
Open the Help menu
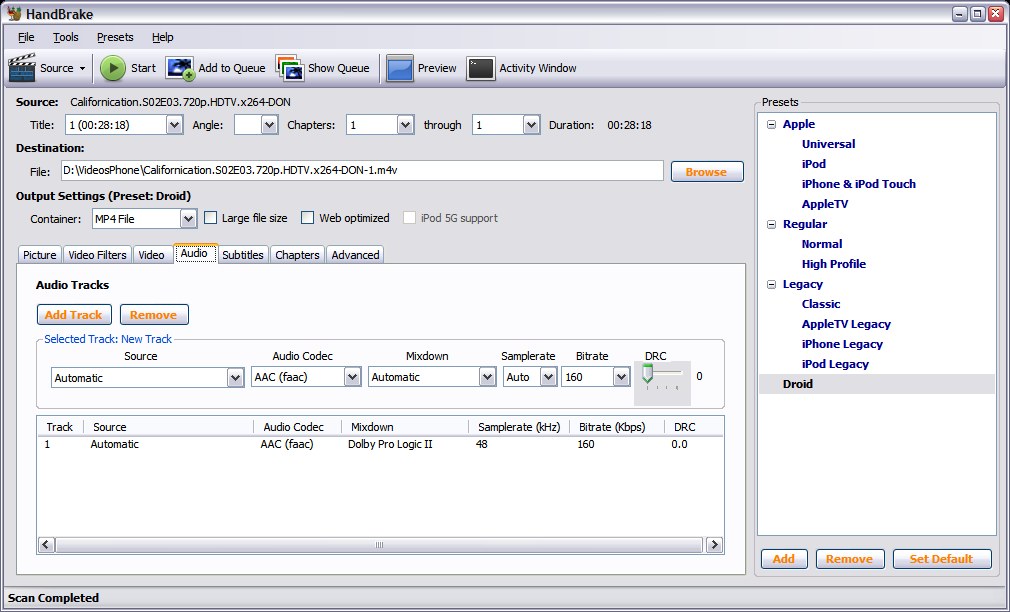coord(163,37)
